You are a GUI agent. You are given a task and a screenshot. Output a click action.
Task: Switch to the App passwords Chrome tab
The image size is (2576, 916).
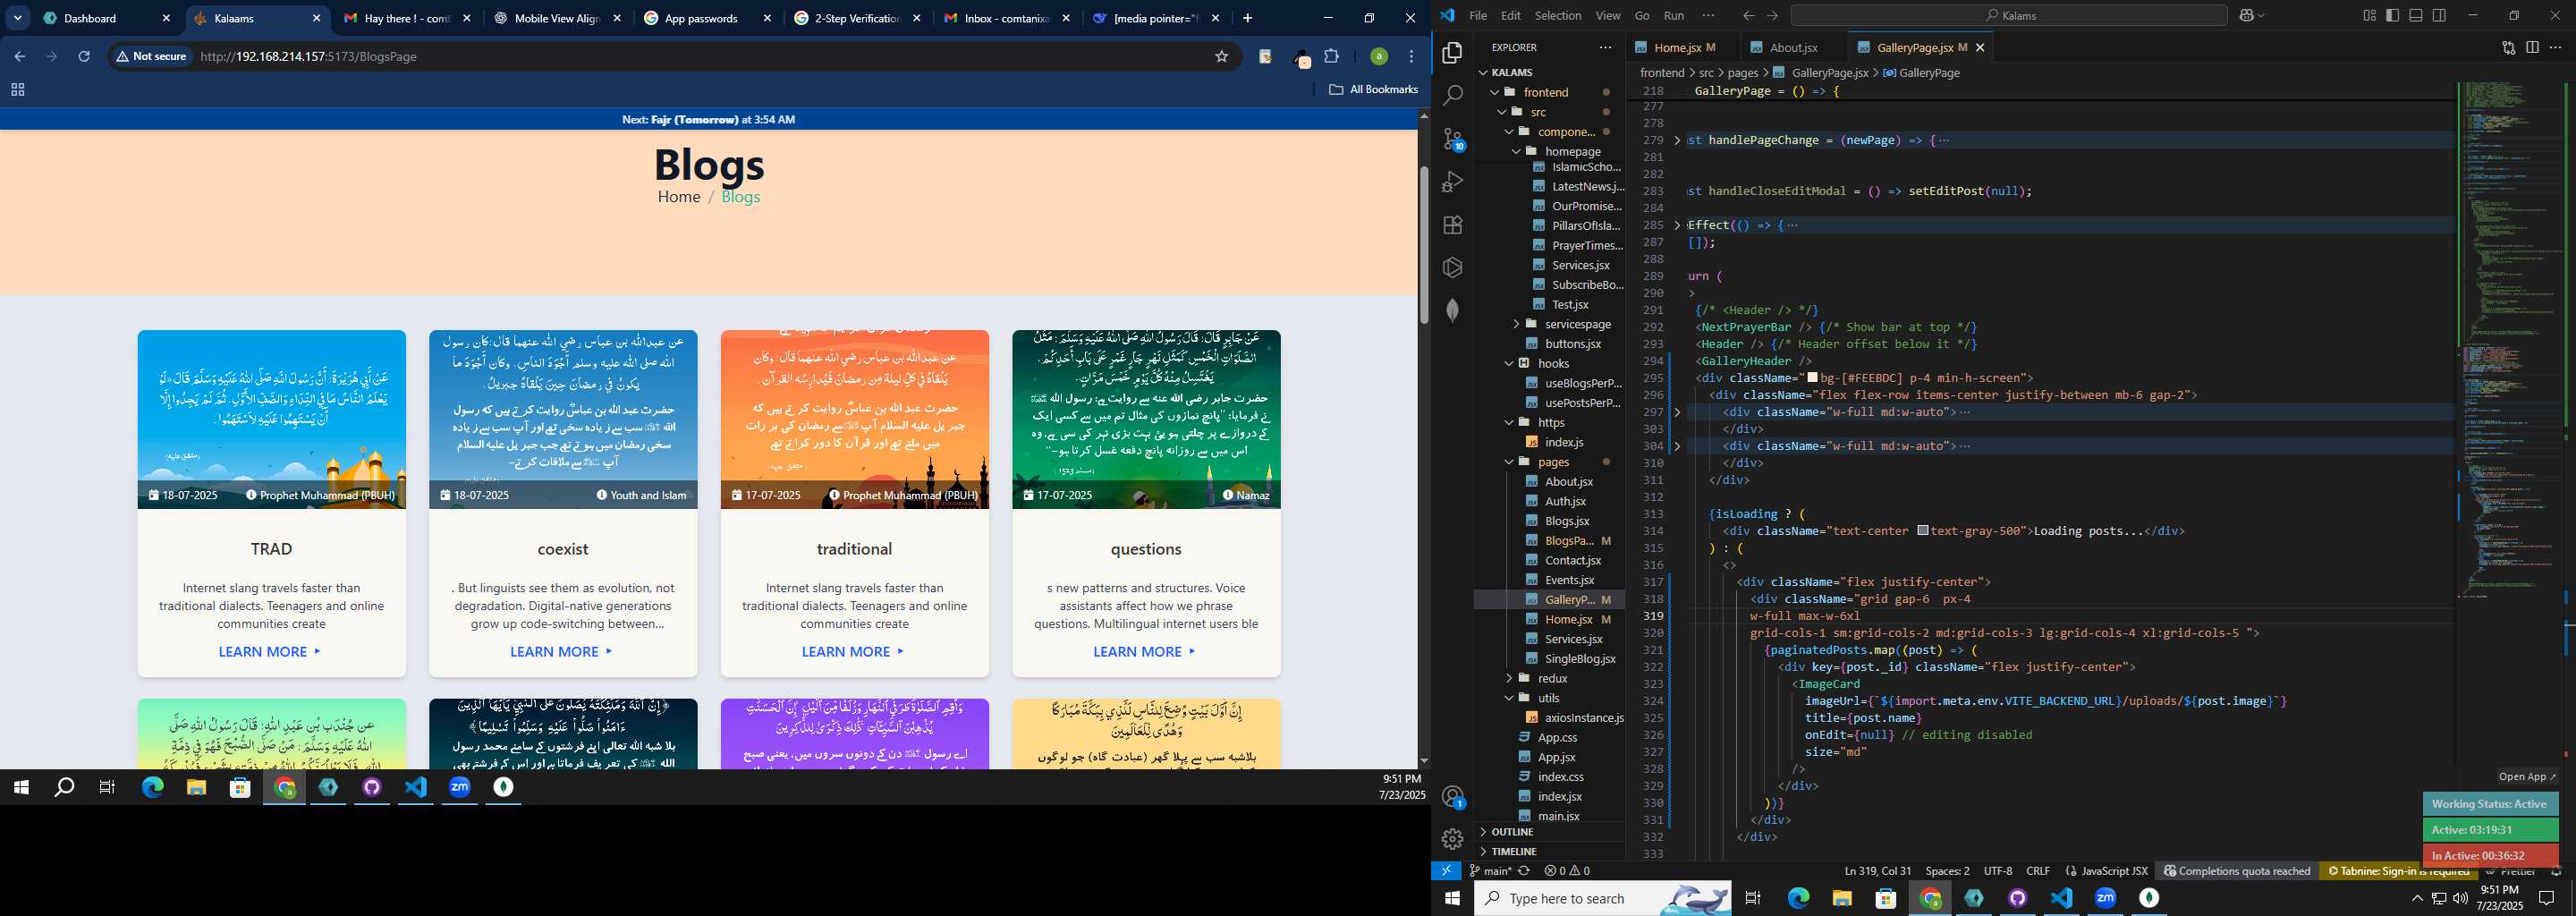coord(707,18)
